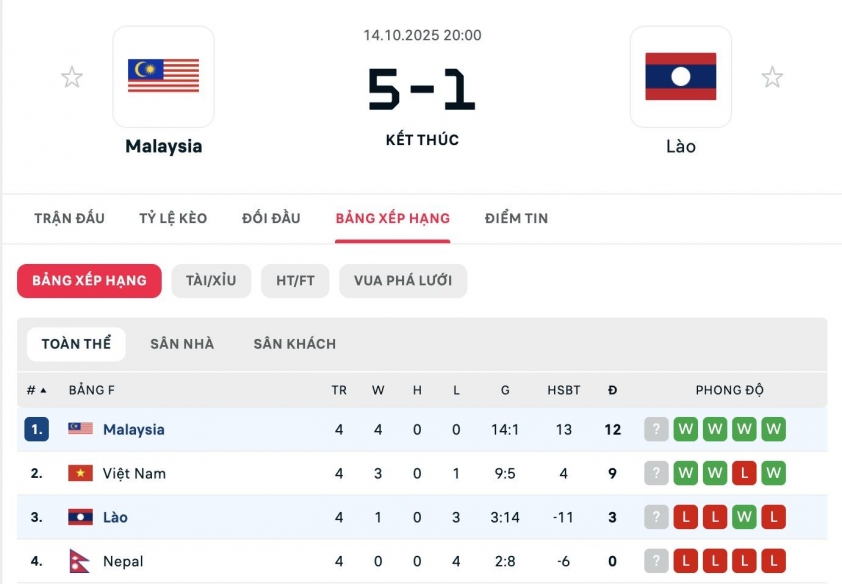Image resolution: width=842 pixels, height=584 pixels.
Task: Show the Vua Phá Lưới standings
Action: [403, 281]
